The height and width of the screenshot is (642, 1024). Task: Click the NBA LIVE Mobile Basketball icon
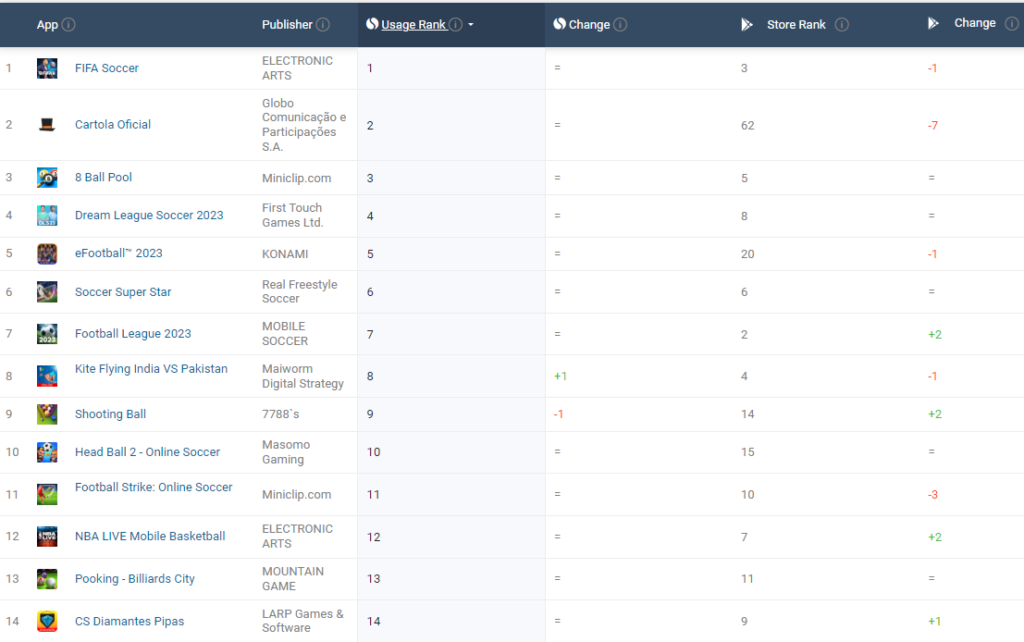47,537
